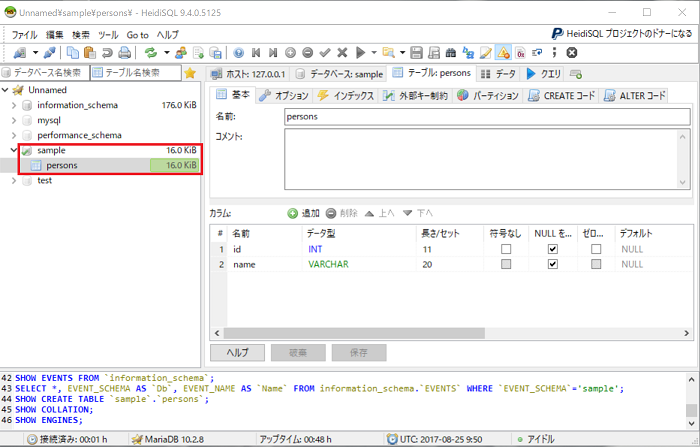This screenshot has height=447, width=700.
Task: Click the 名前 field containing persons
Action: click(x=487, y=117)
